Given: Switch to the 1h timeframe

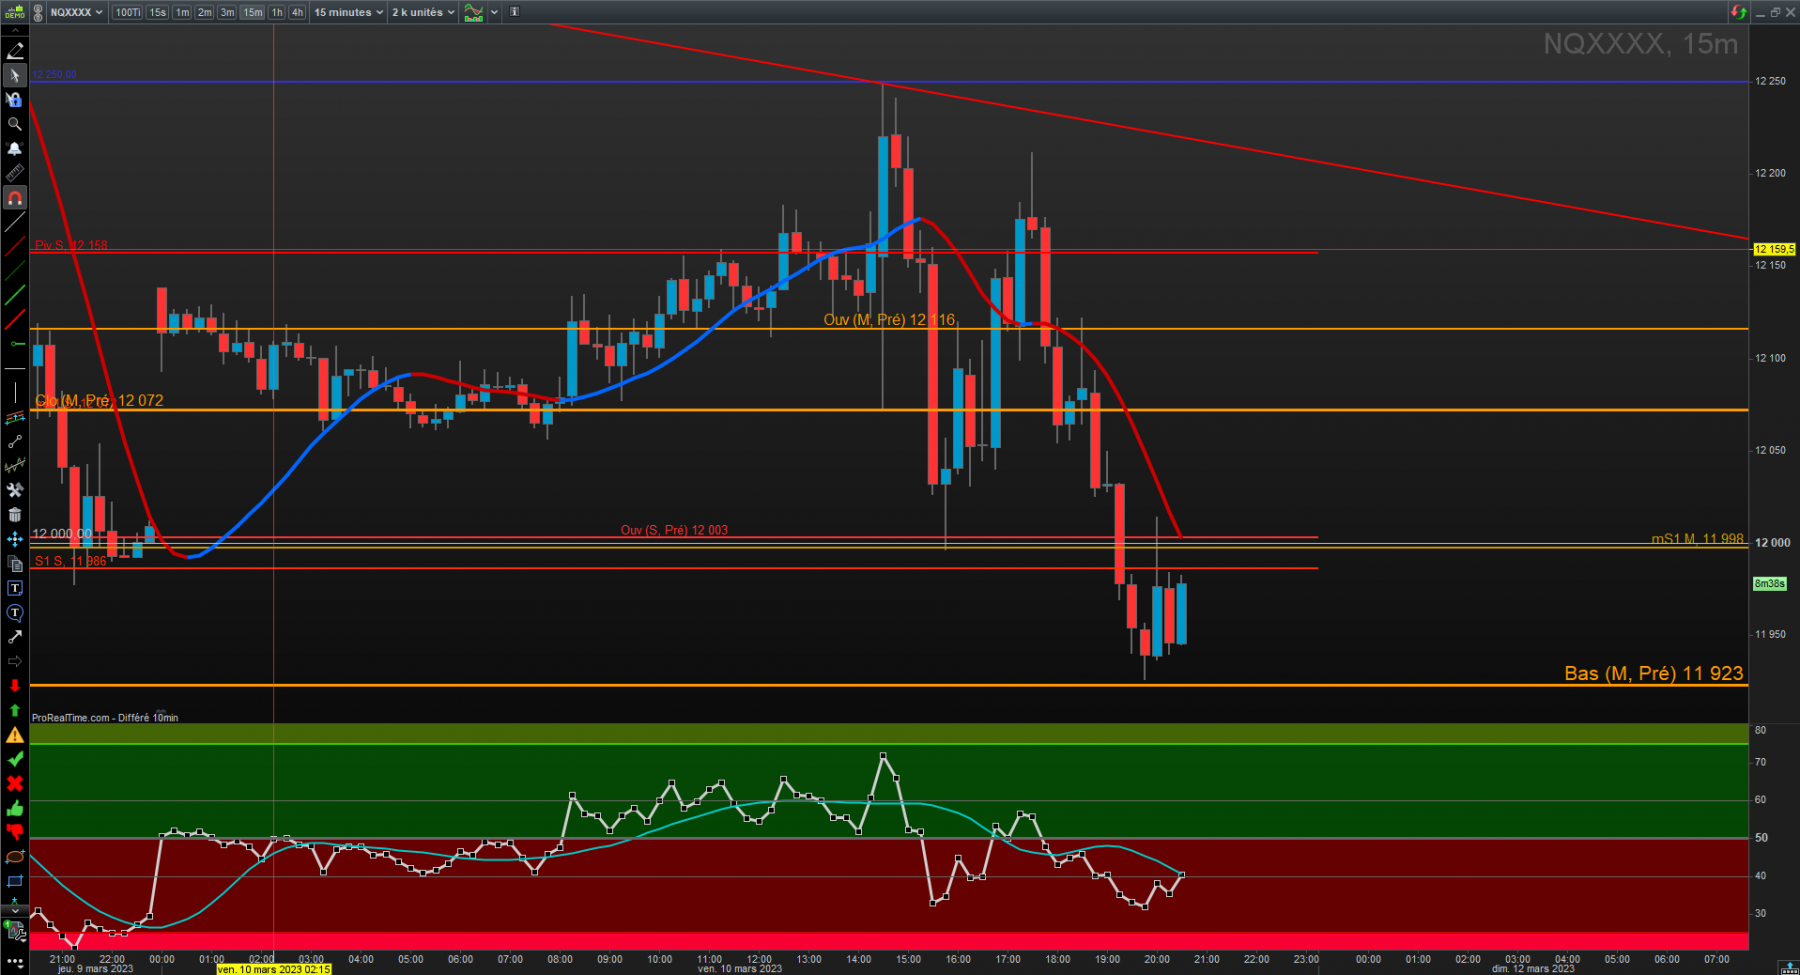Looking at the screenshot, I should (277, 12).
